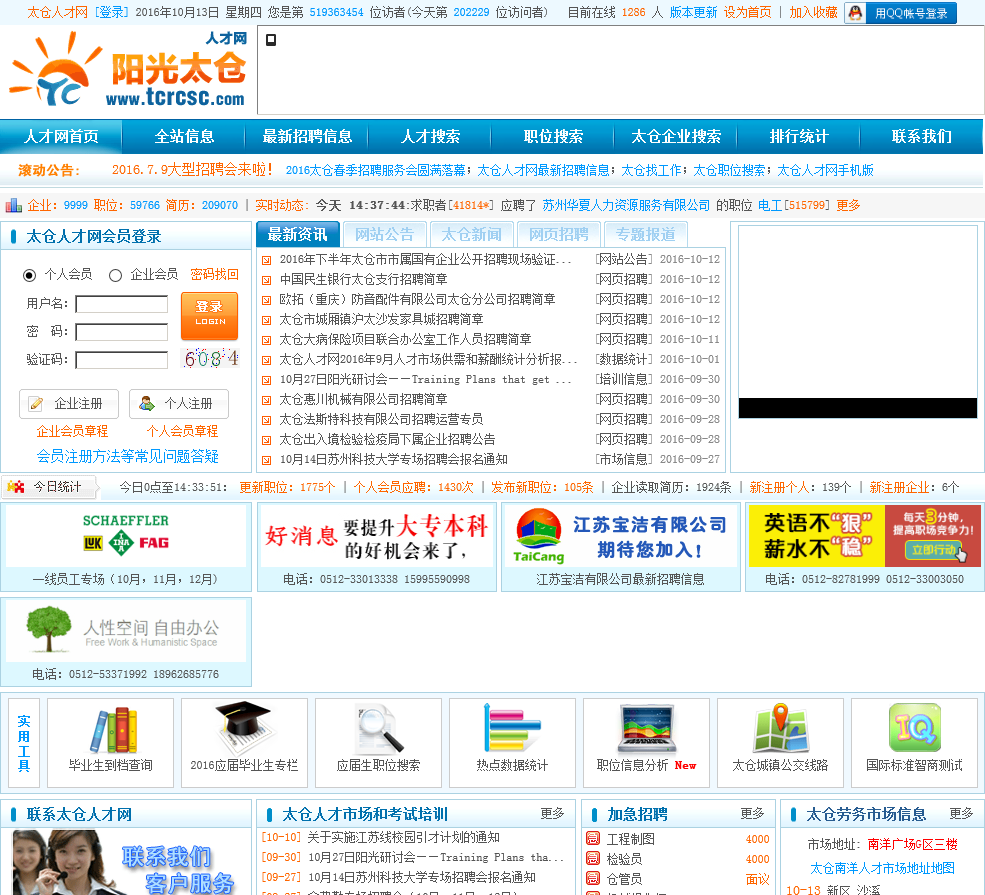Open 应届生职位搜索 magnifier icon
This screenshot has width=985, height=895.
(378, 729)
